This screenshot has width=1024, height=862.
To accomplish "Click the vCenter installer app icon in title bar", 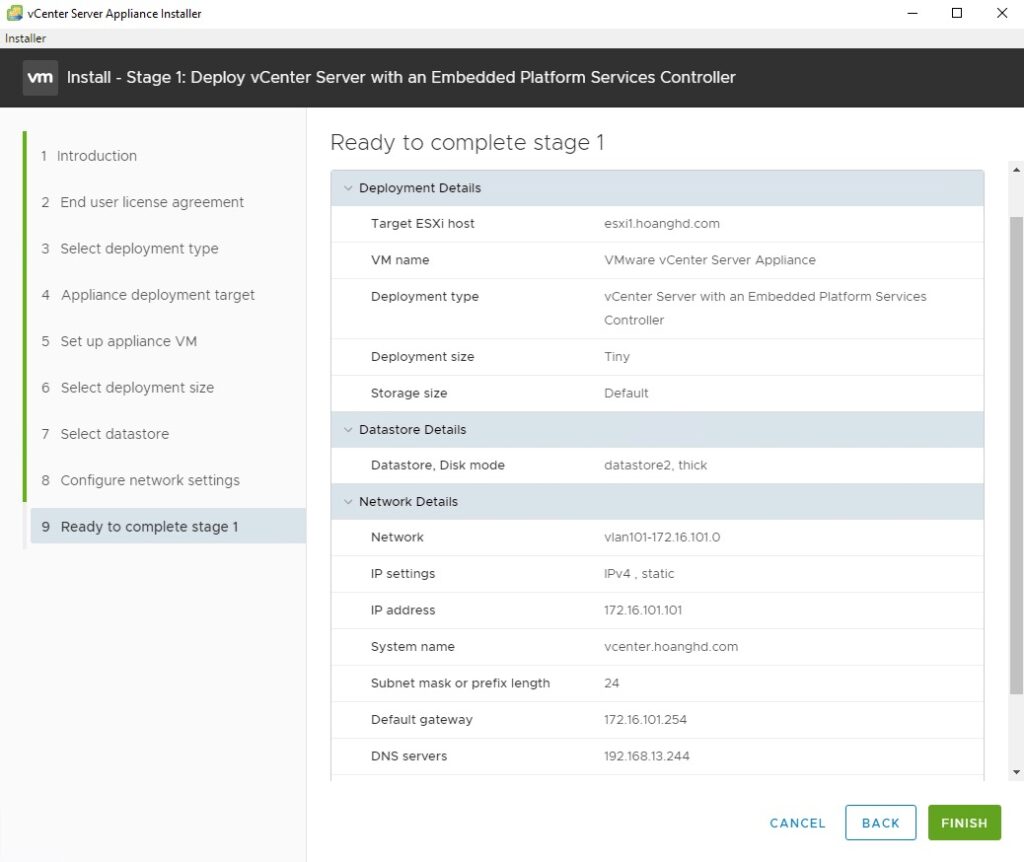I will click(14, 13).
